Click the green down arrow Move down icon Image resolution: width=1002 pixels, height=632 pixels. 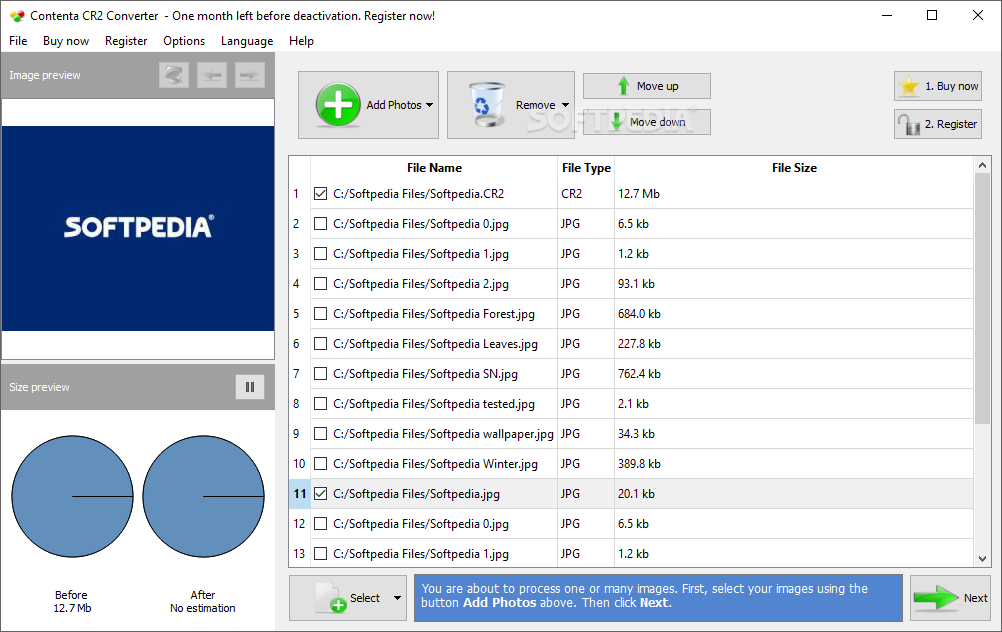pos(617,121)
